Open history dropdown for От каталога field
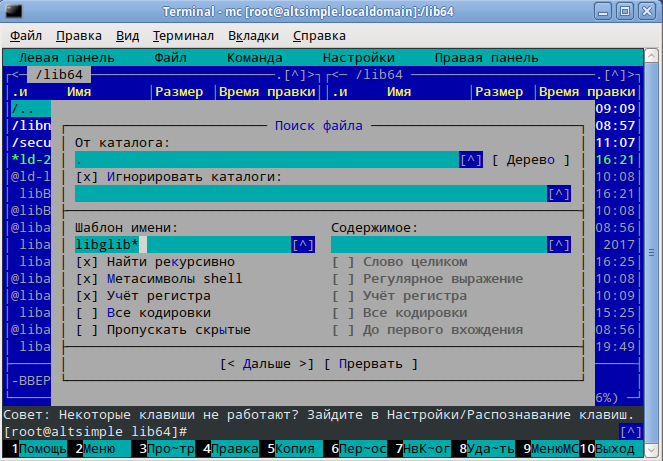Screen dimensions: 663x461 point(471,160)
